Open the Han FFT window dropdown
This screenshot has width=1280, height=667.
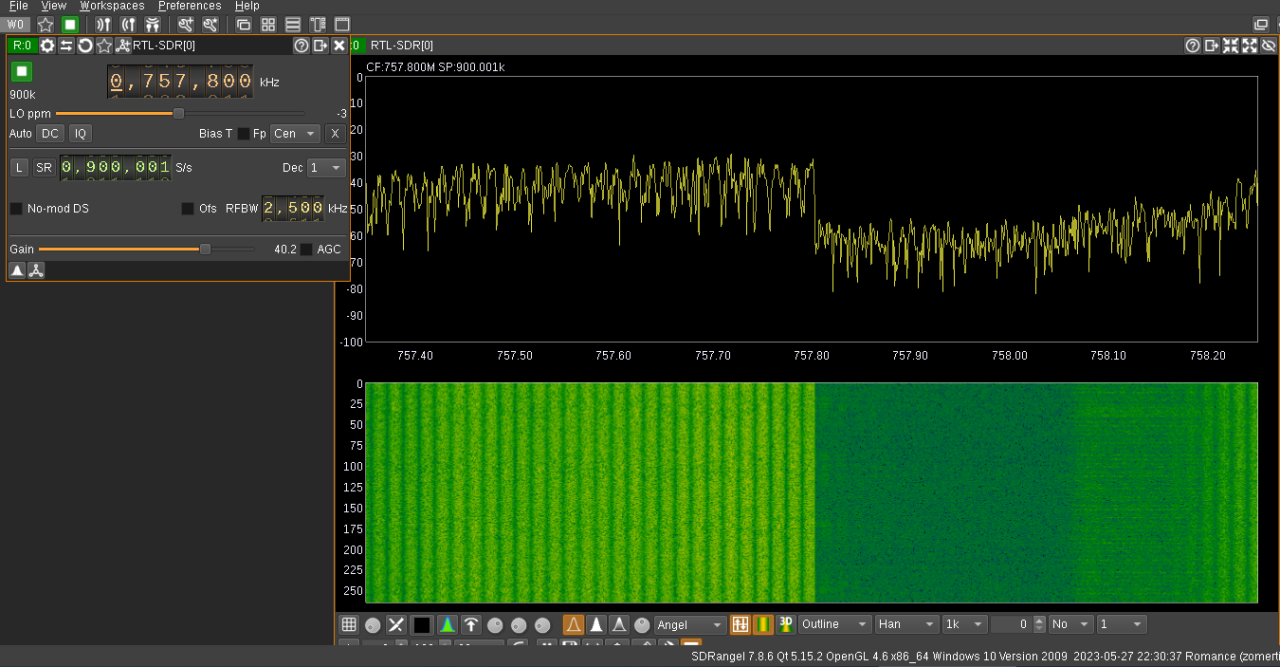[x=907, y=624]
